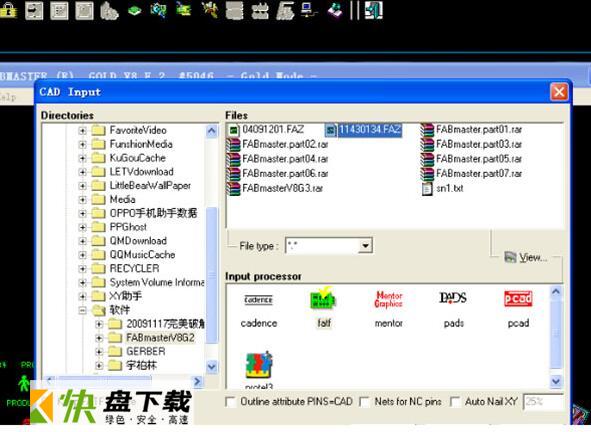The height and width of the screenshot is (432, 591).
Task: Toggle the Auto Nail XY checkbox
Action: tap(455, 402)
